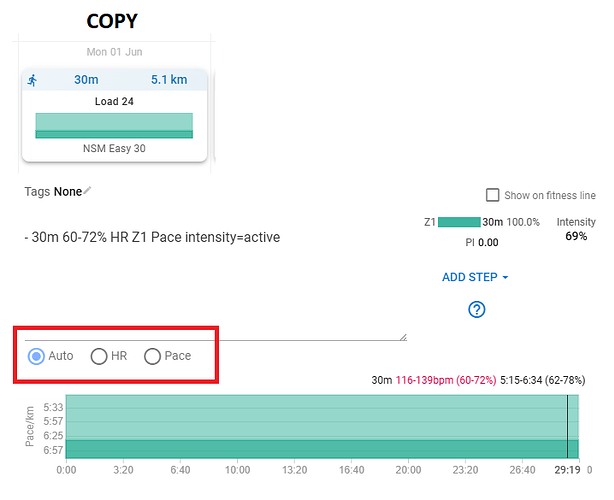
Task: Open the ADD STEP dropdown
Action: coord(475,277)
